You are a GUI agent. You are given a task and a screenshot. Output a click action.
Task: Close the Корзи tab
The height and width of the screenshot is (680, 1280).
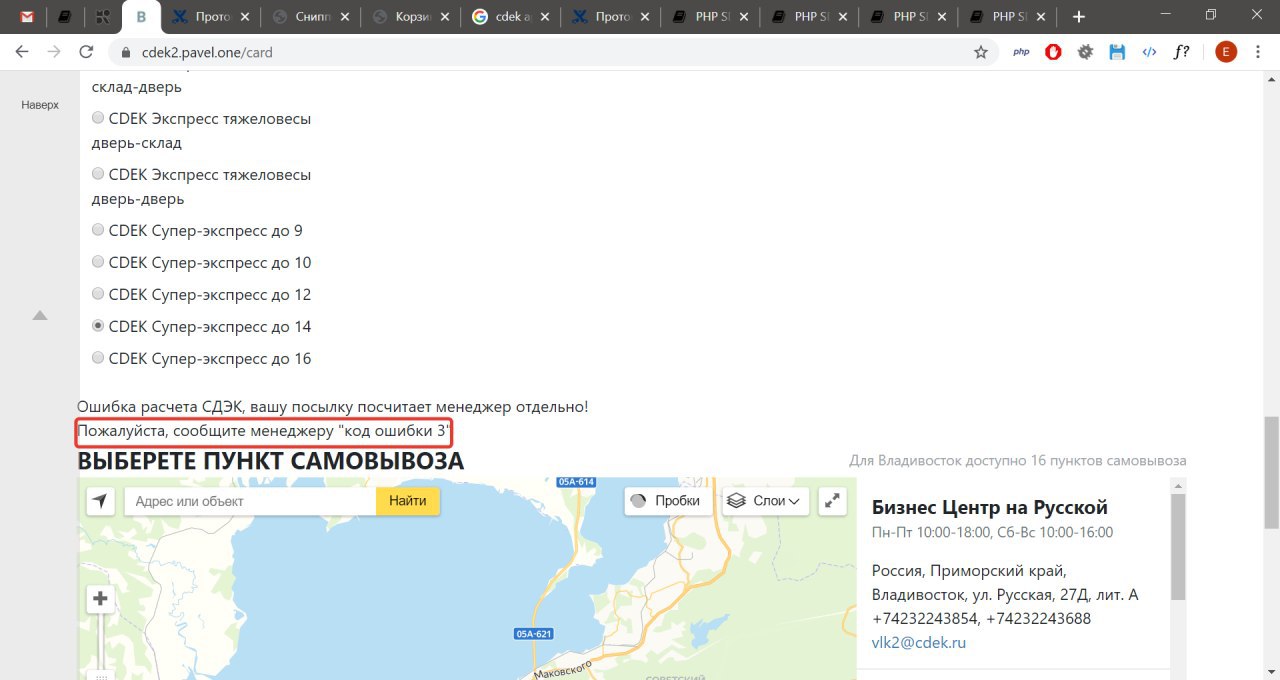coord(443,17)
